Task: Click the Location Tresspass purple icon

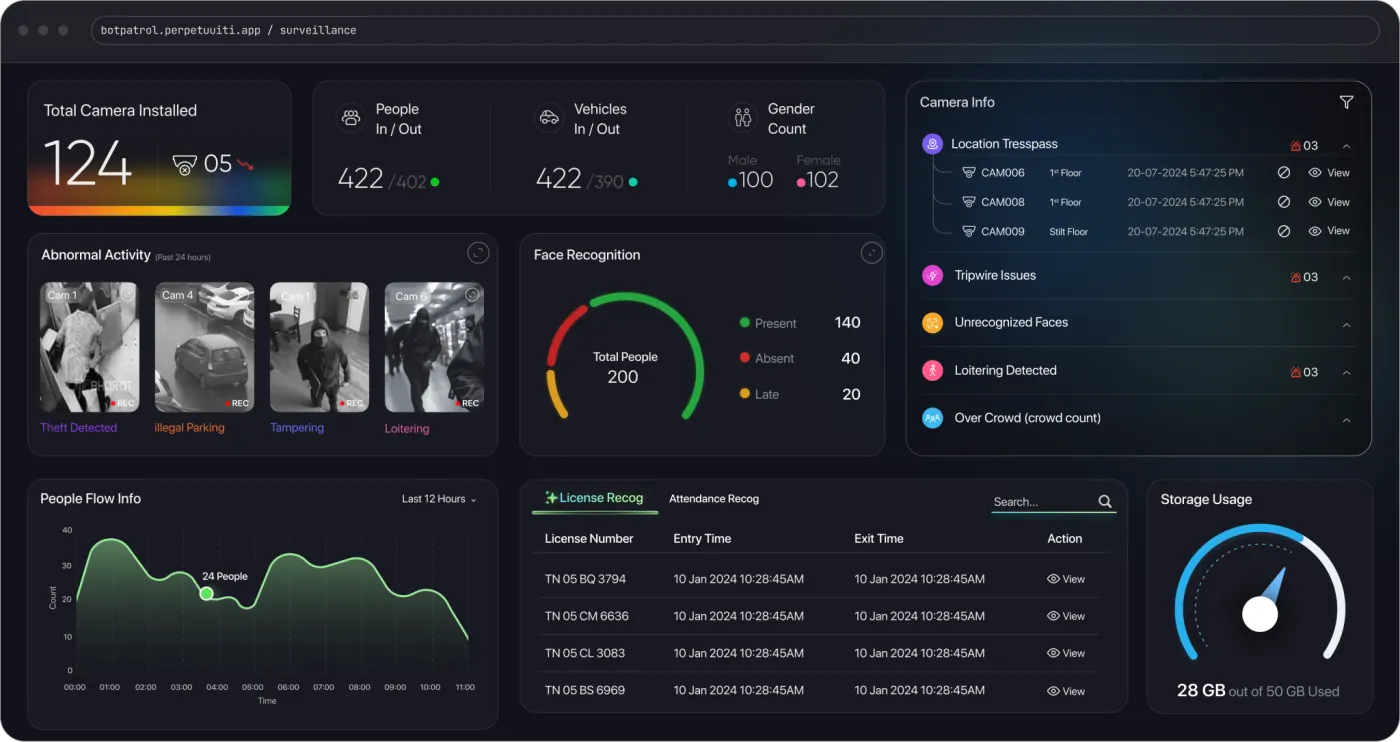Action: [932, 144]
